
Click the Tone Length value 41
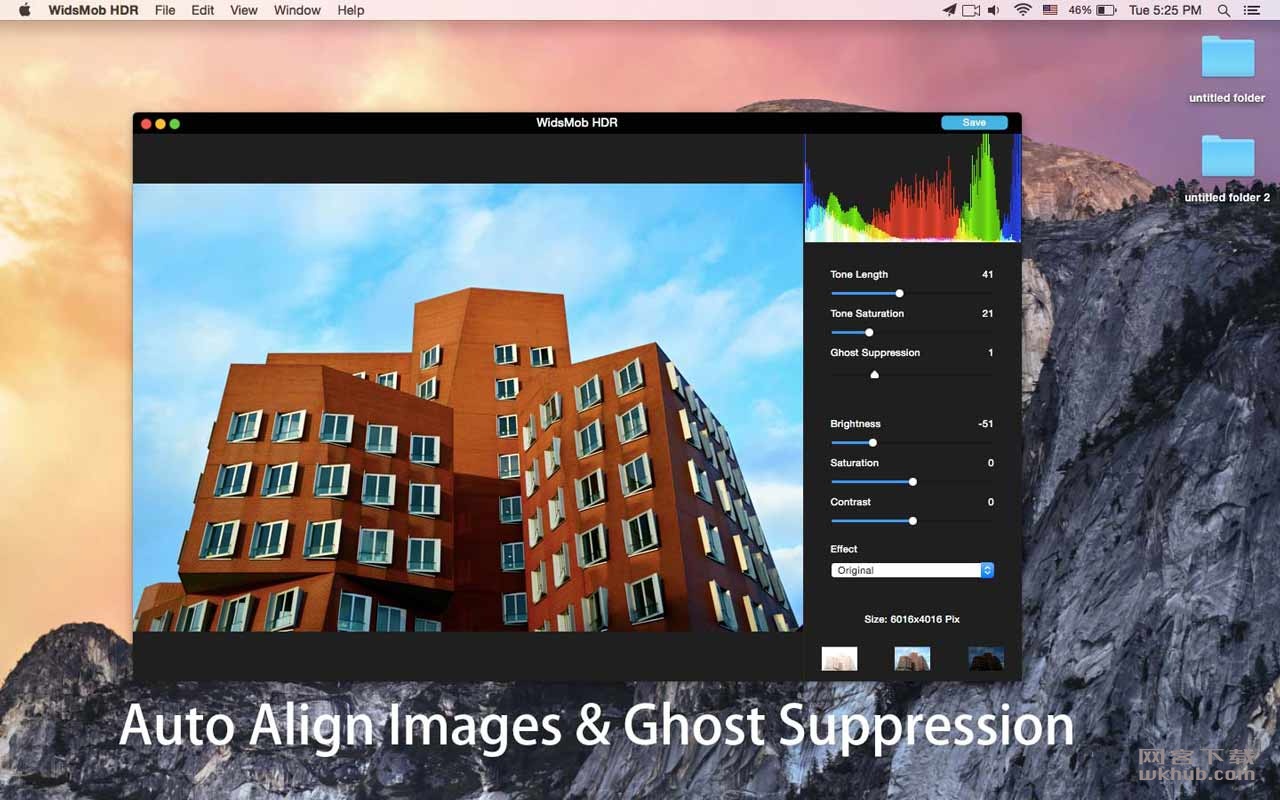tap(987, 274)
